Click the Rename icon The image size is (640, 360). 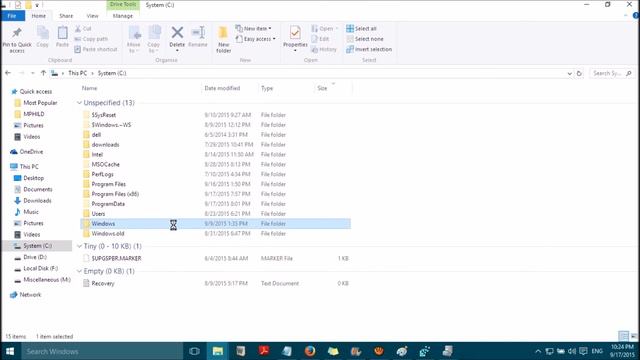click(198, 33)
